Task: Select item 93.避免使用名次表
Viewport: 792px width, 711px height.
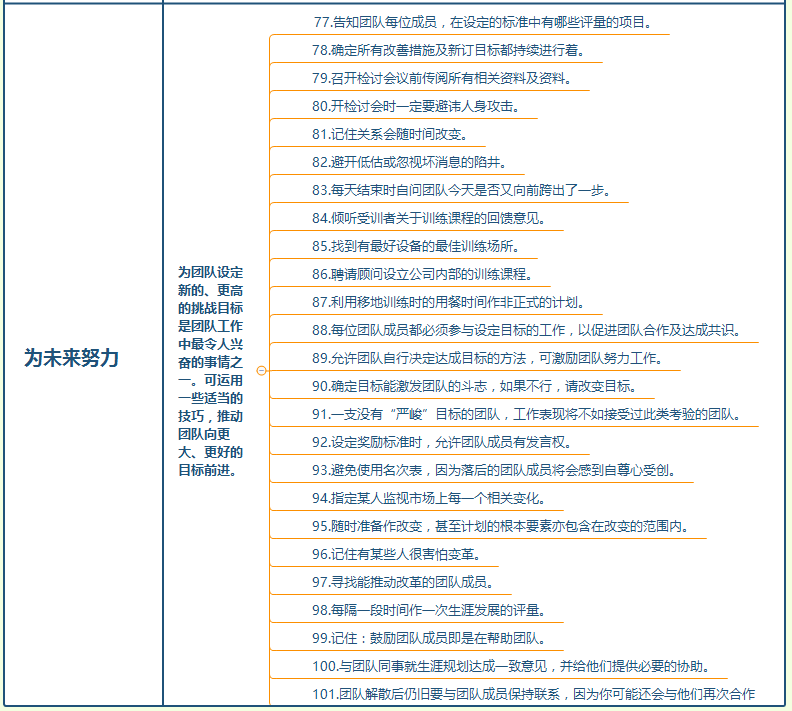Action: click(494, 471)
